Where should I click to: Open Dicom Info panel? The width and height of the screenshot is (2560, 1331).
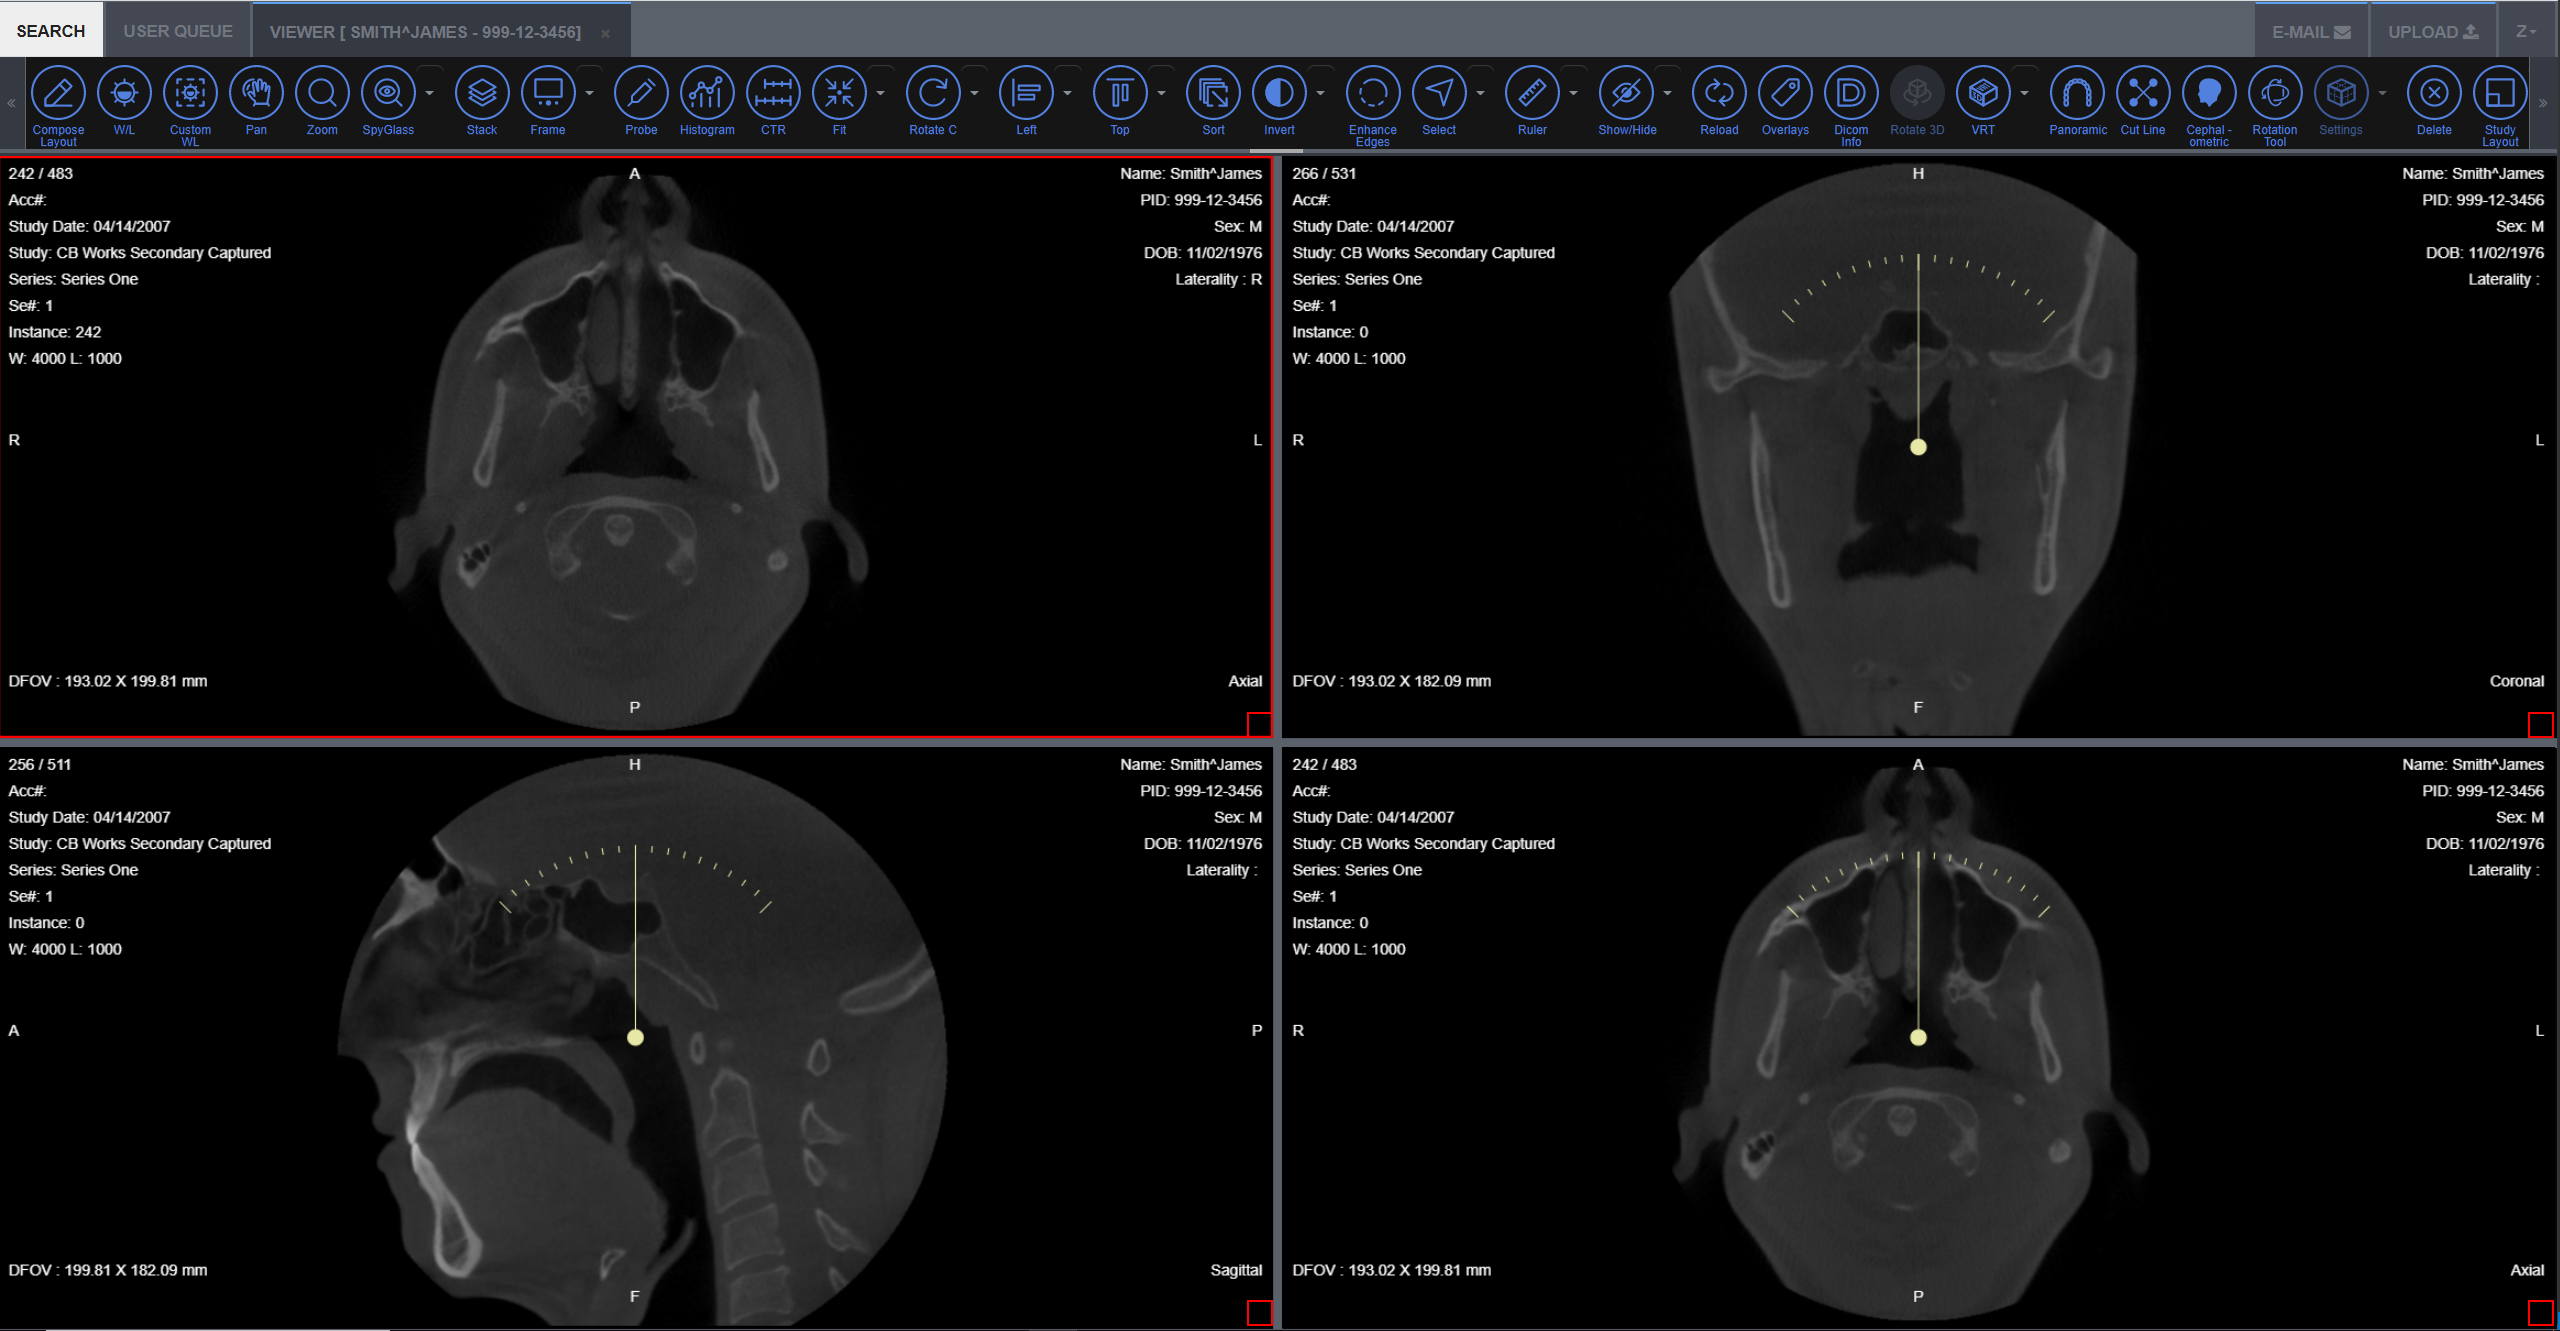[x=1850, y=94]
